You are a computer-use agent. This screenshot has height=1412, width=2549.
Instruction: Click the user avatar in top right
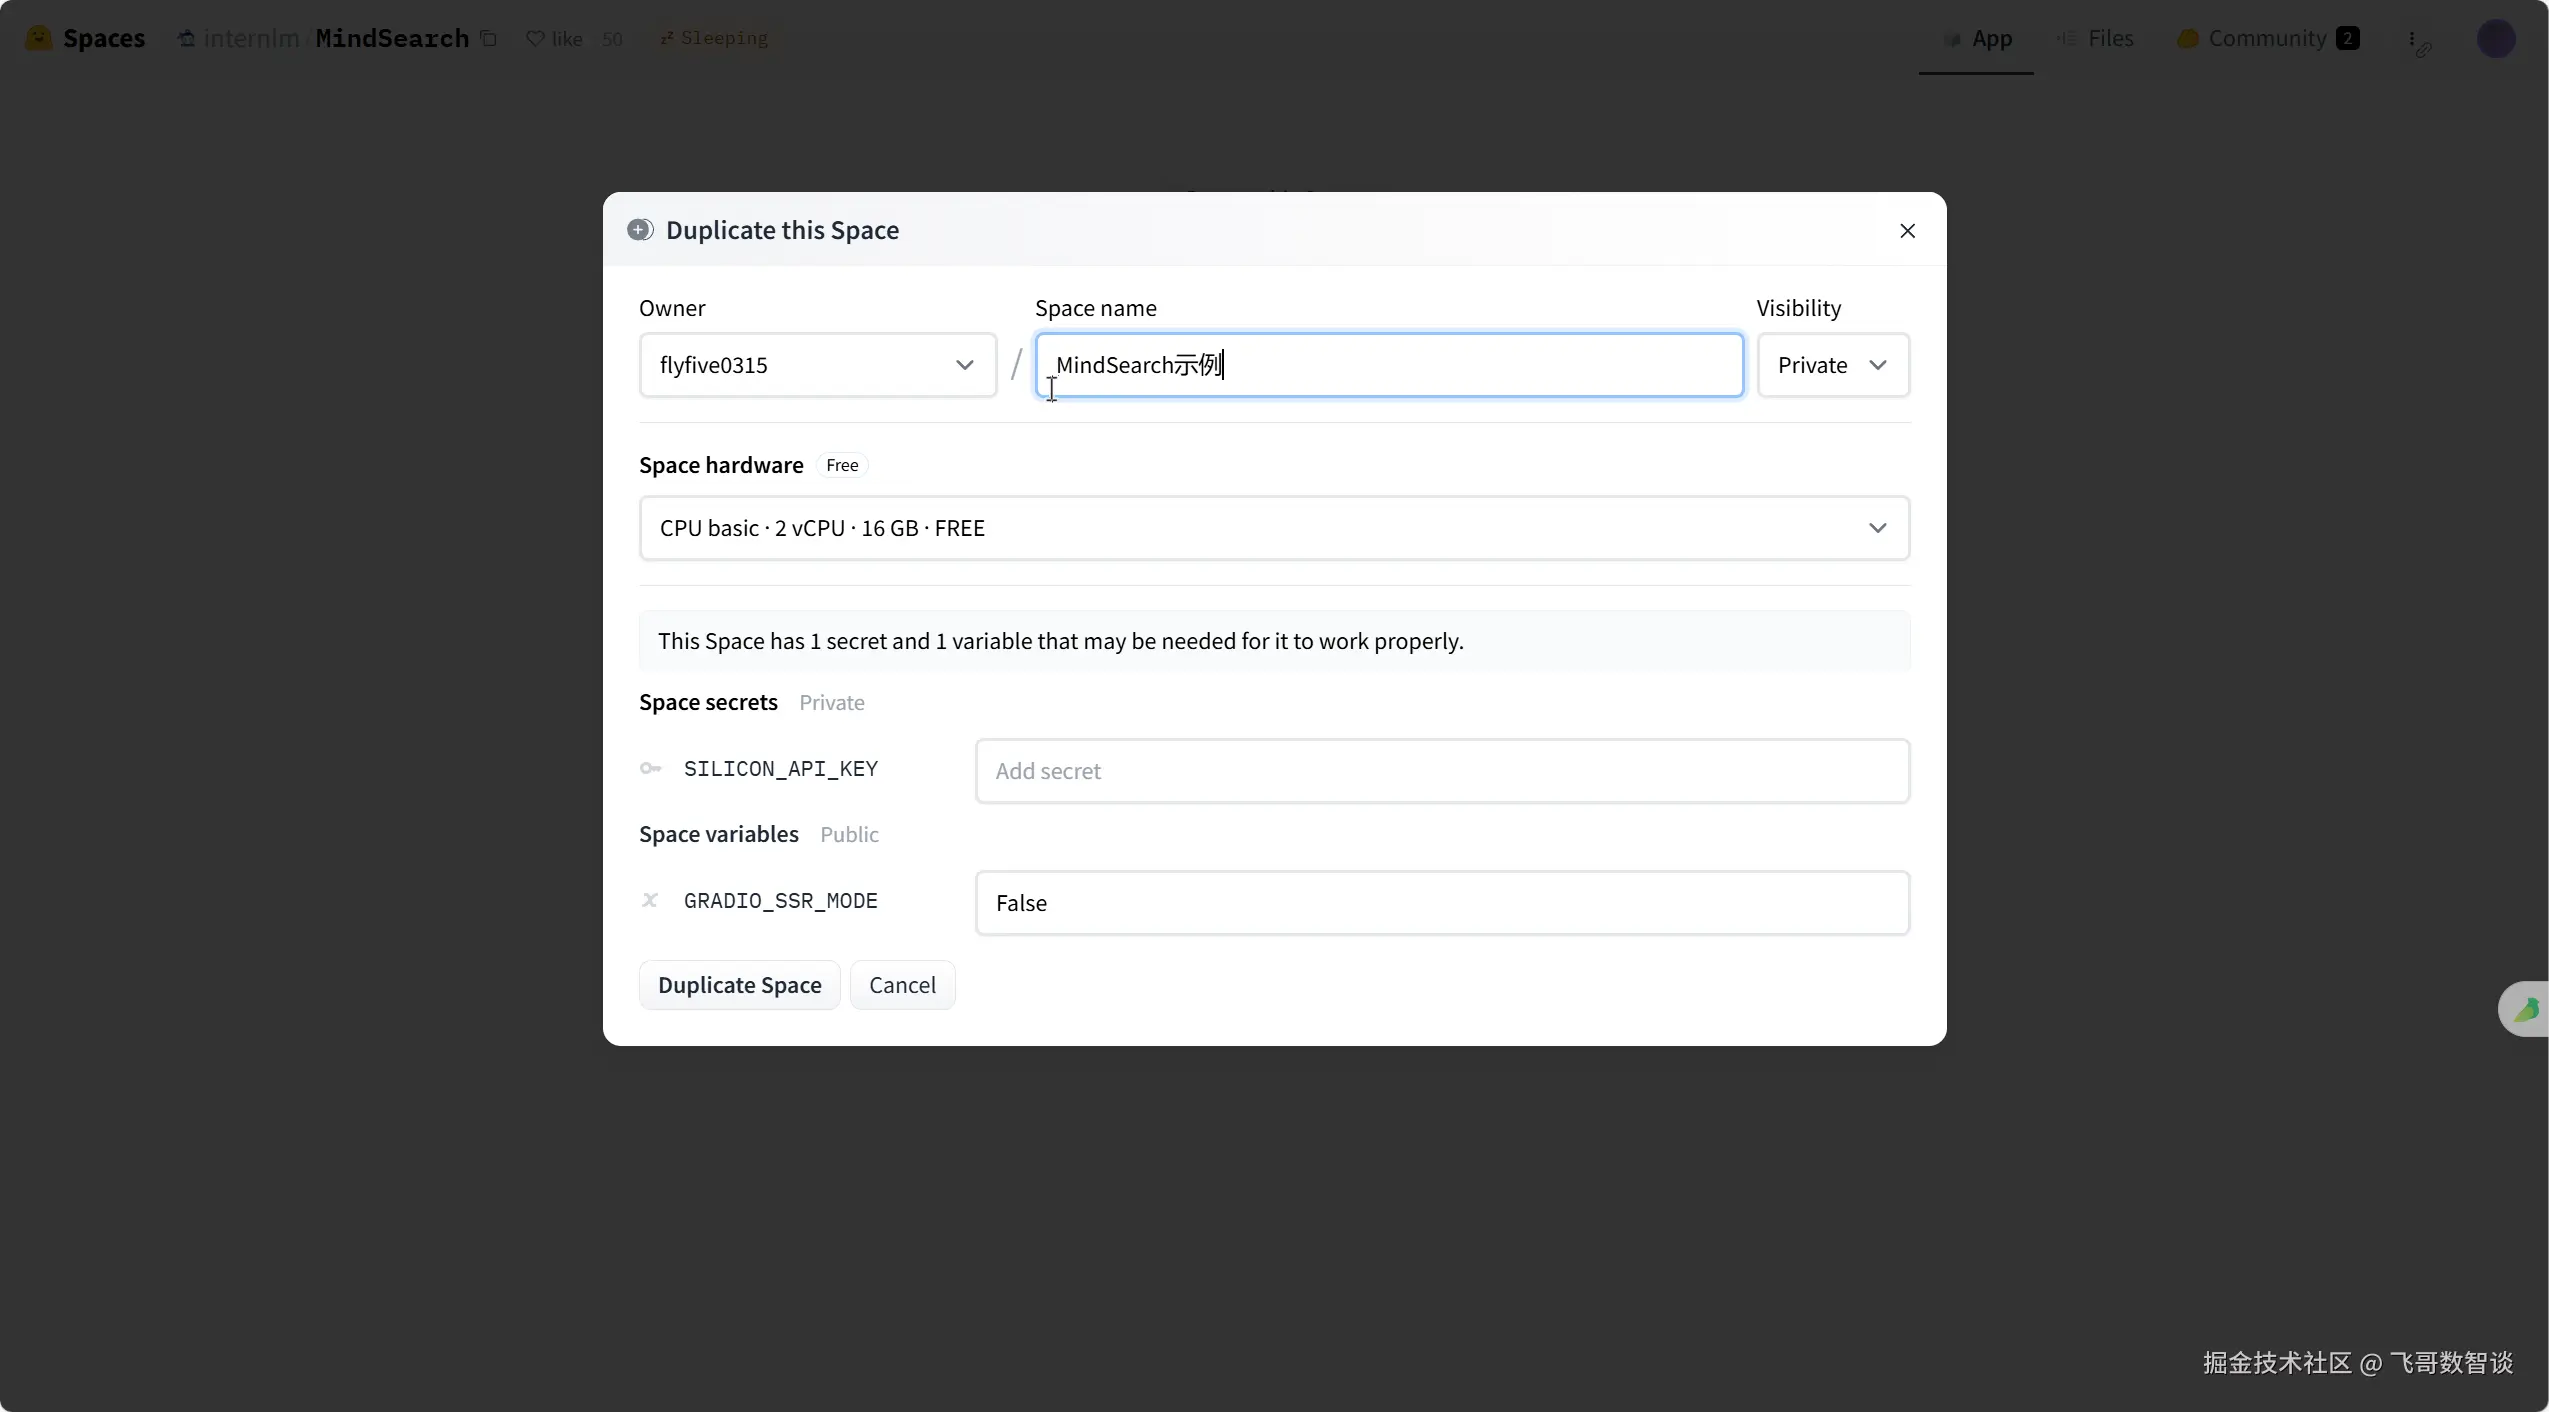2495,39
